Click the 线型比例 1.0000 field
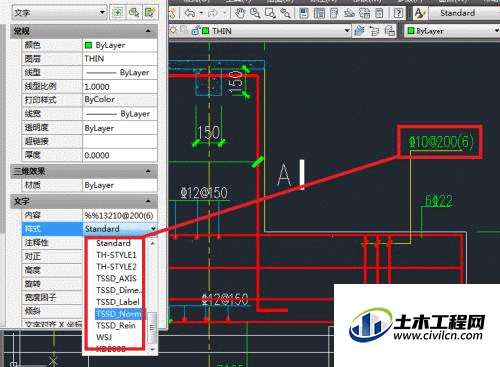This screenshot has width=500, height=367. (120, 86)
